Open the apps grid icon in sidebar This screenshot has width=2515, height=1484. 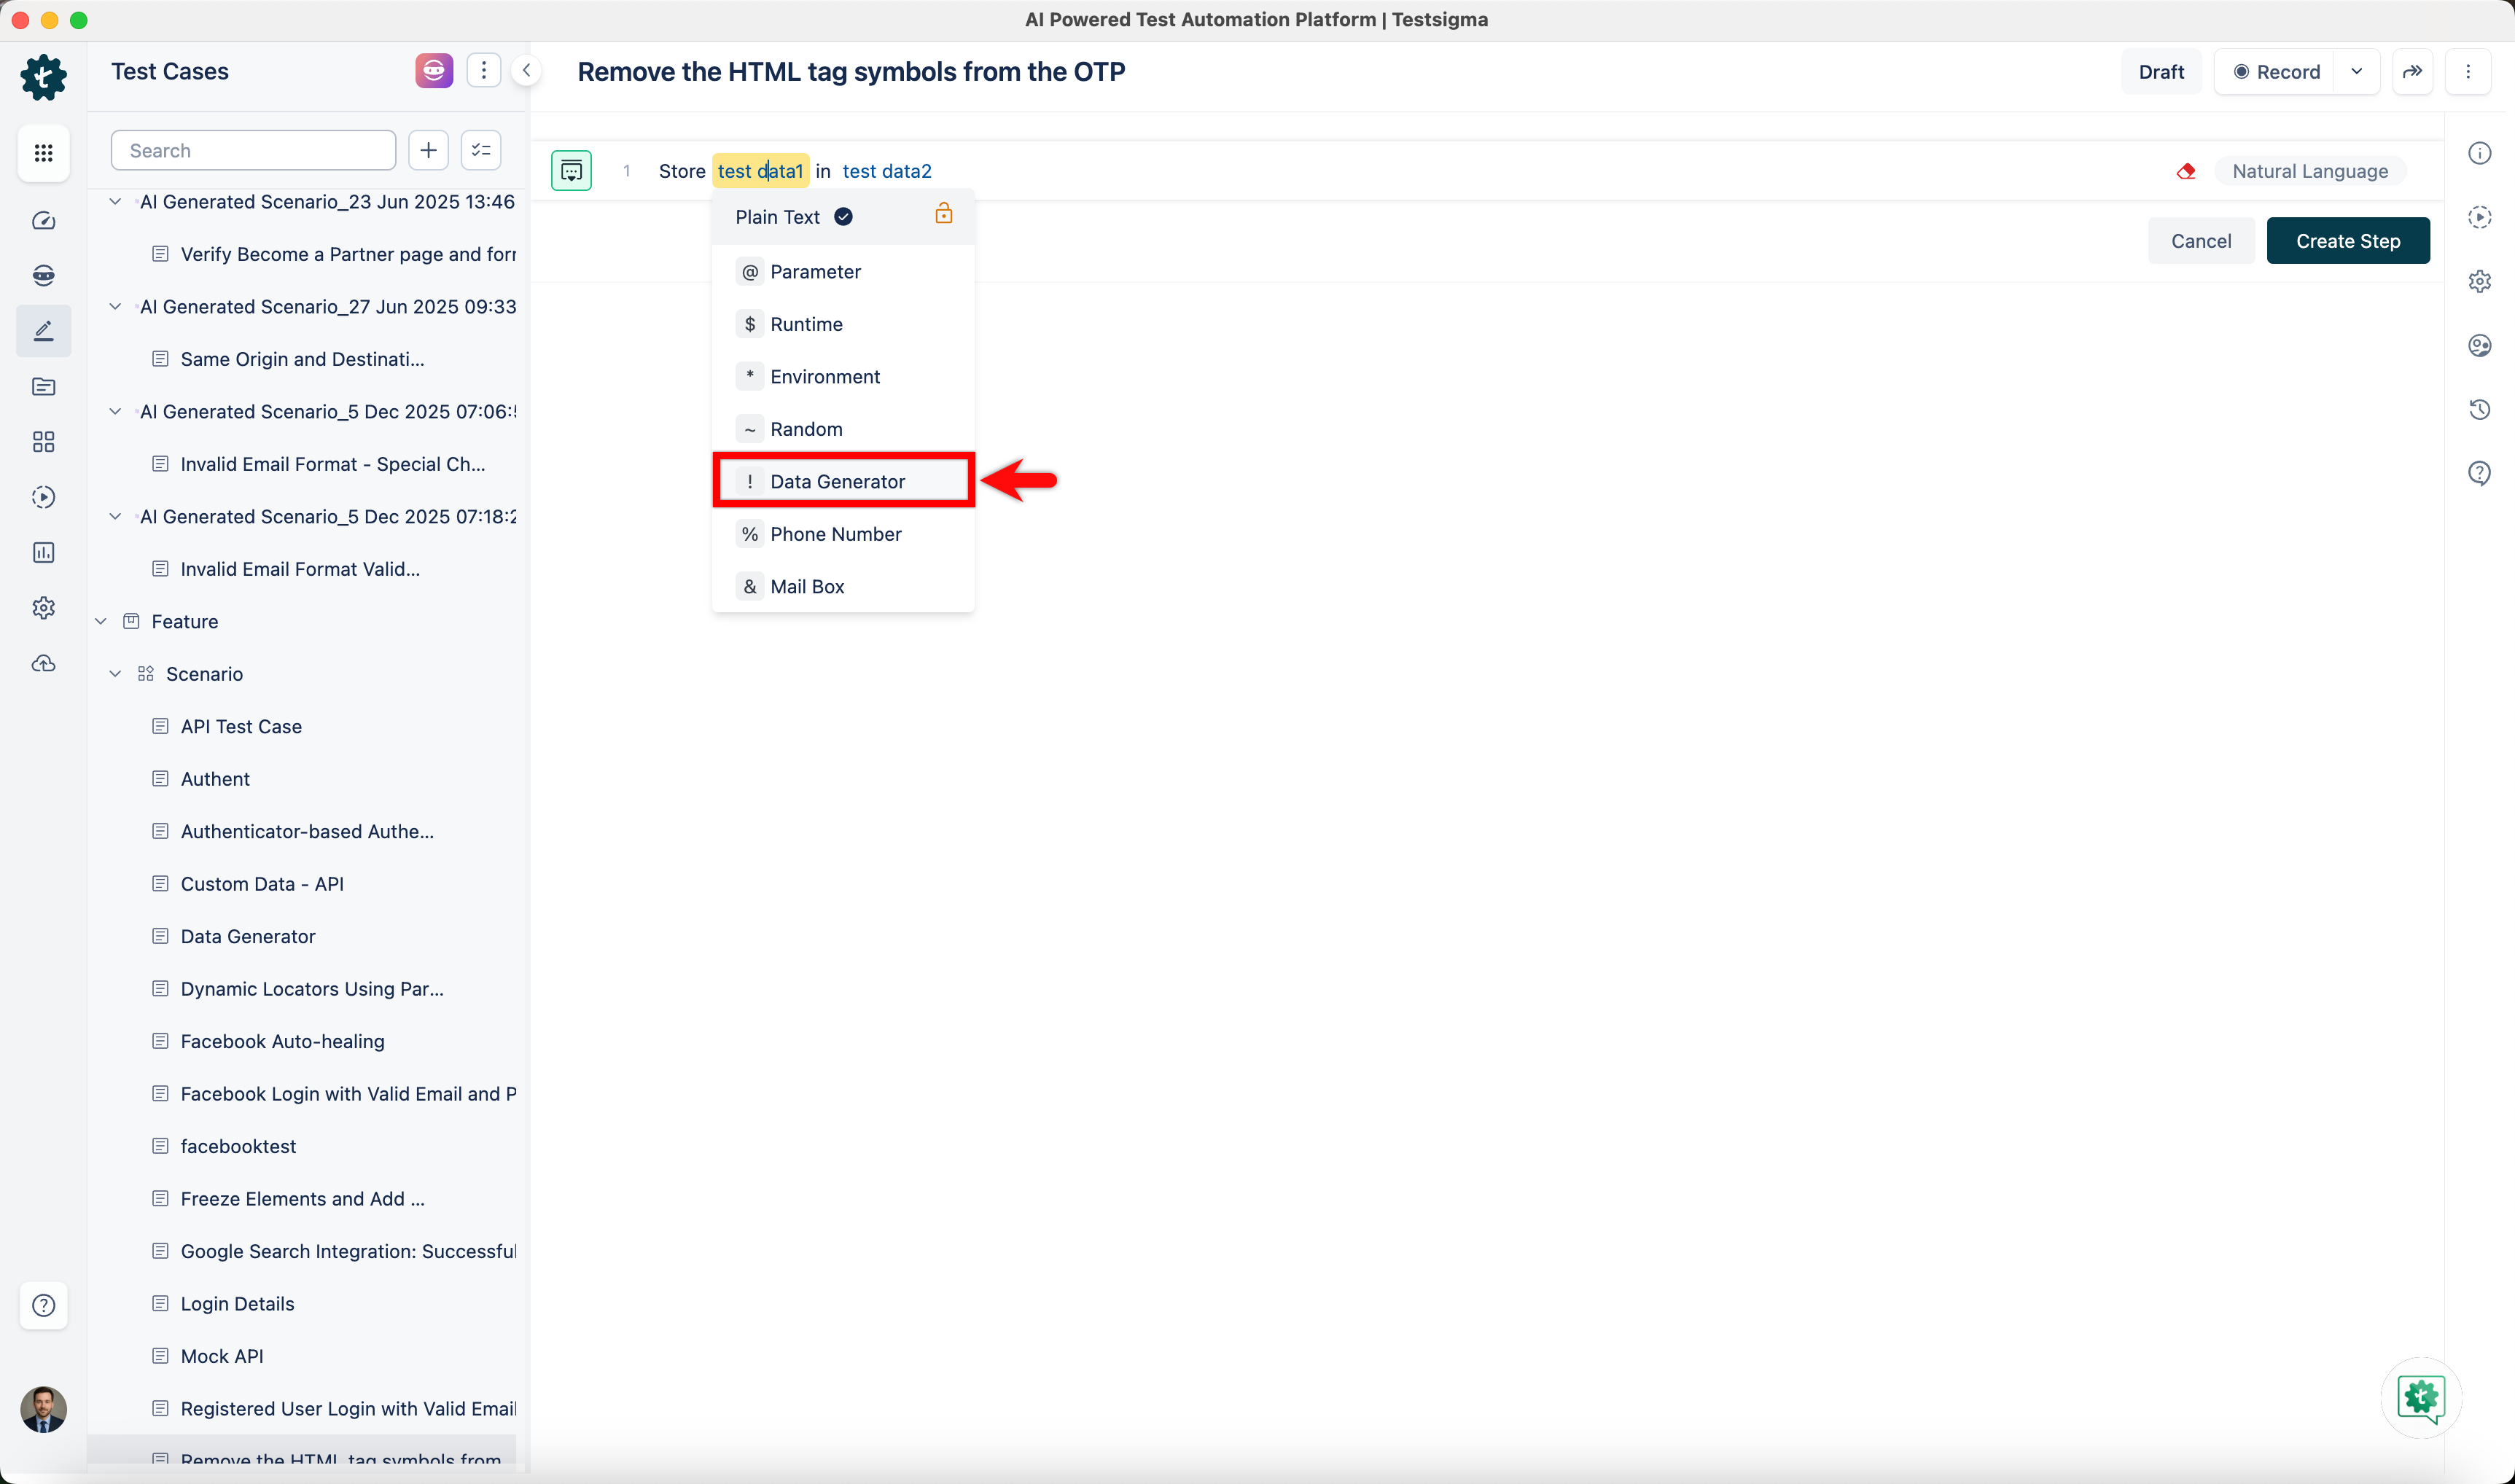(x=43, y=153)
